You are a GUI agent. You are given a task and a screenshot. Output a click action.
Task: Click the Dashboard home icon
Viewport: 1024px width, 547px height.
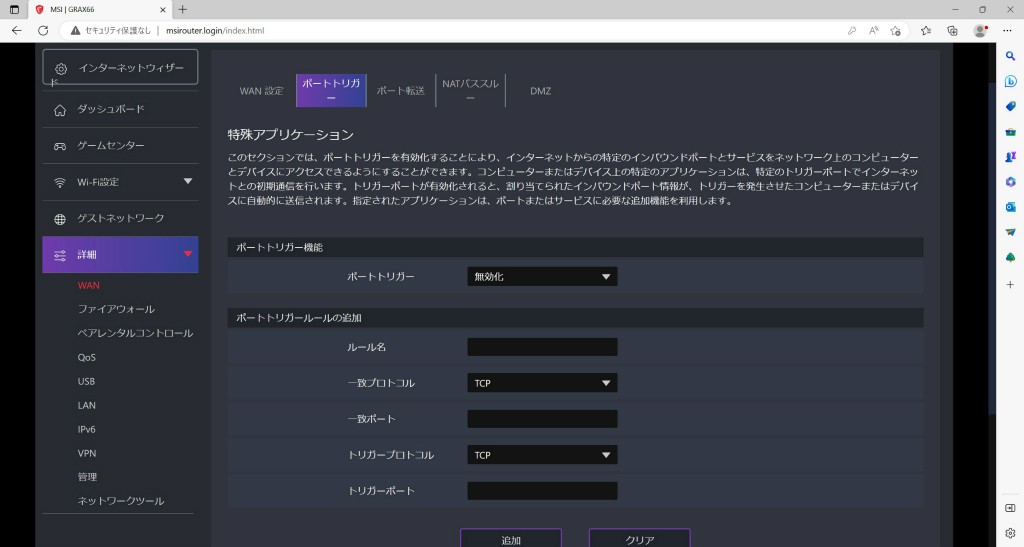[x=60, y=110]
